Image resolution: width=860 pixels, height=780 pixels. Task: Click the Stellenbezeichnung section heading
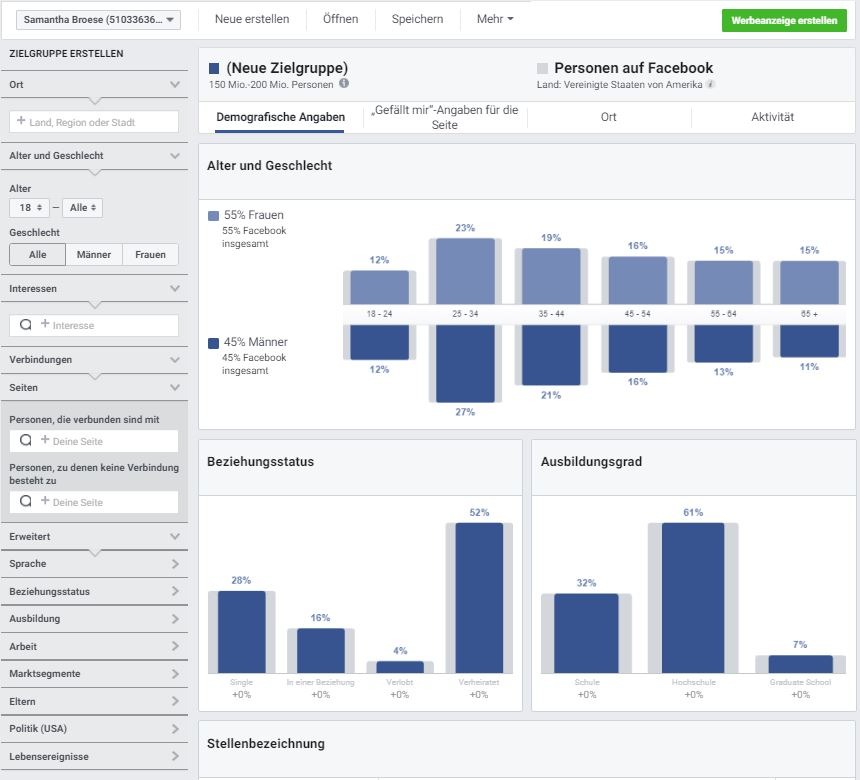[266, 744]
